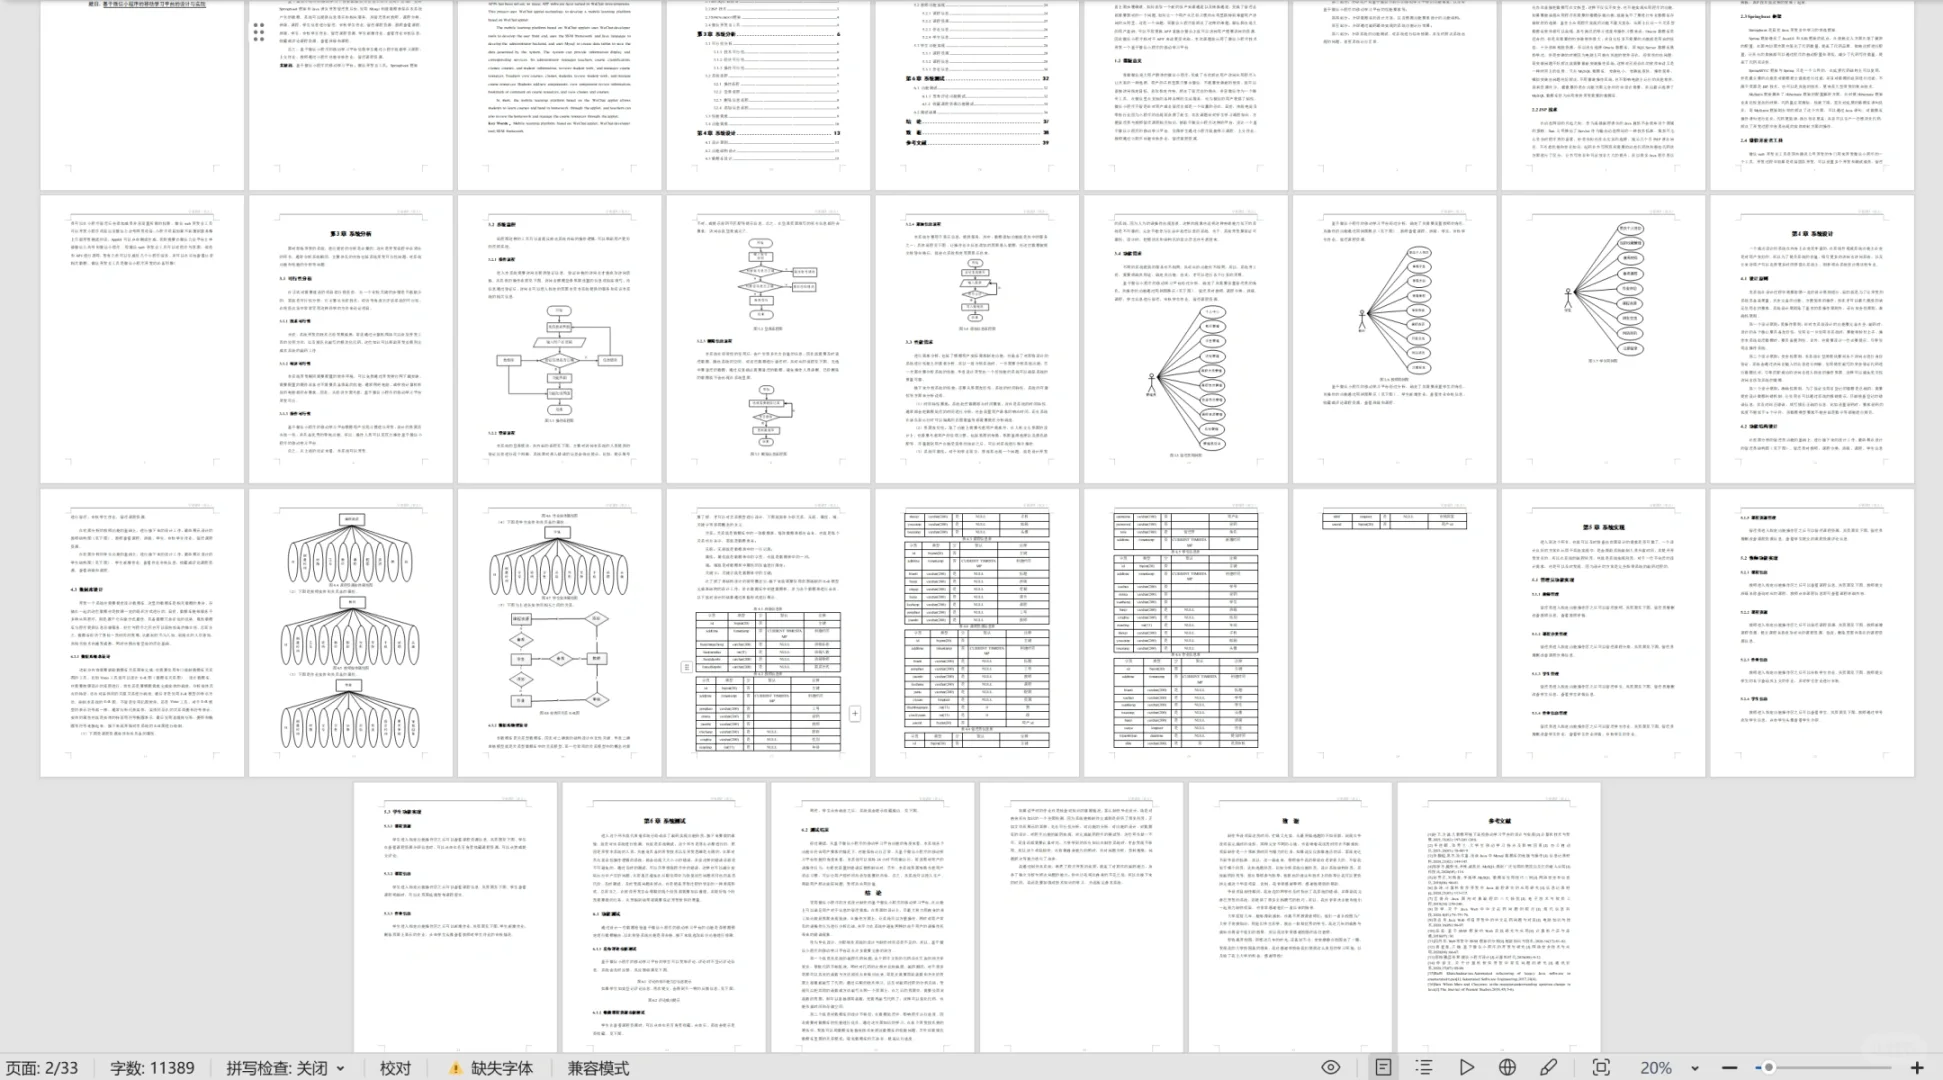Viewport: 1943px width, 1080px height.
Task: Open the 20% zoom level dropdown
Action: [x=1694, y=1068]
